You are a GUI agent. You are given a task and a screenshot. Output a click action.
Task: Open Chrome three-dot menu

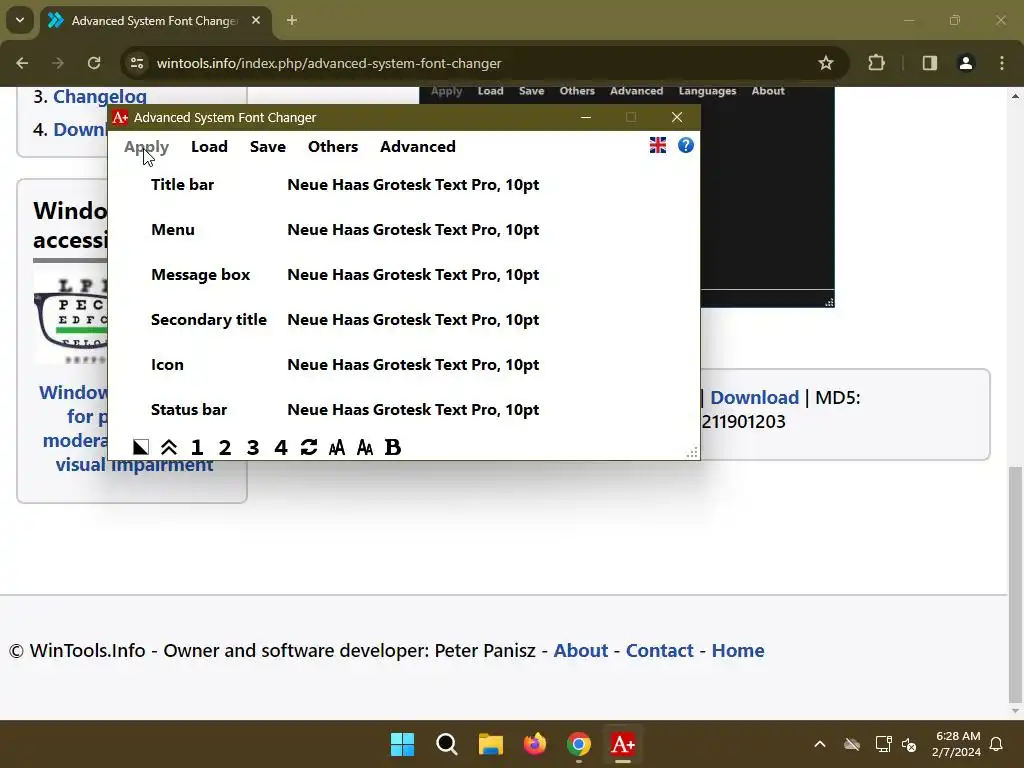pos(1002,63)
